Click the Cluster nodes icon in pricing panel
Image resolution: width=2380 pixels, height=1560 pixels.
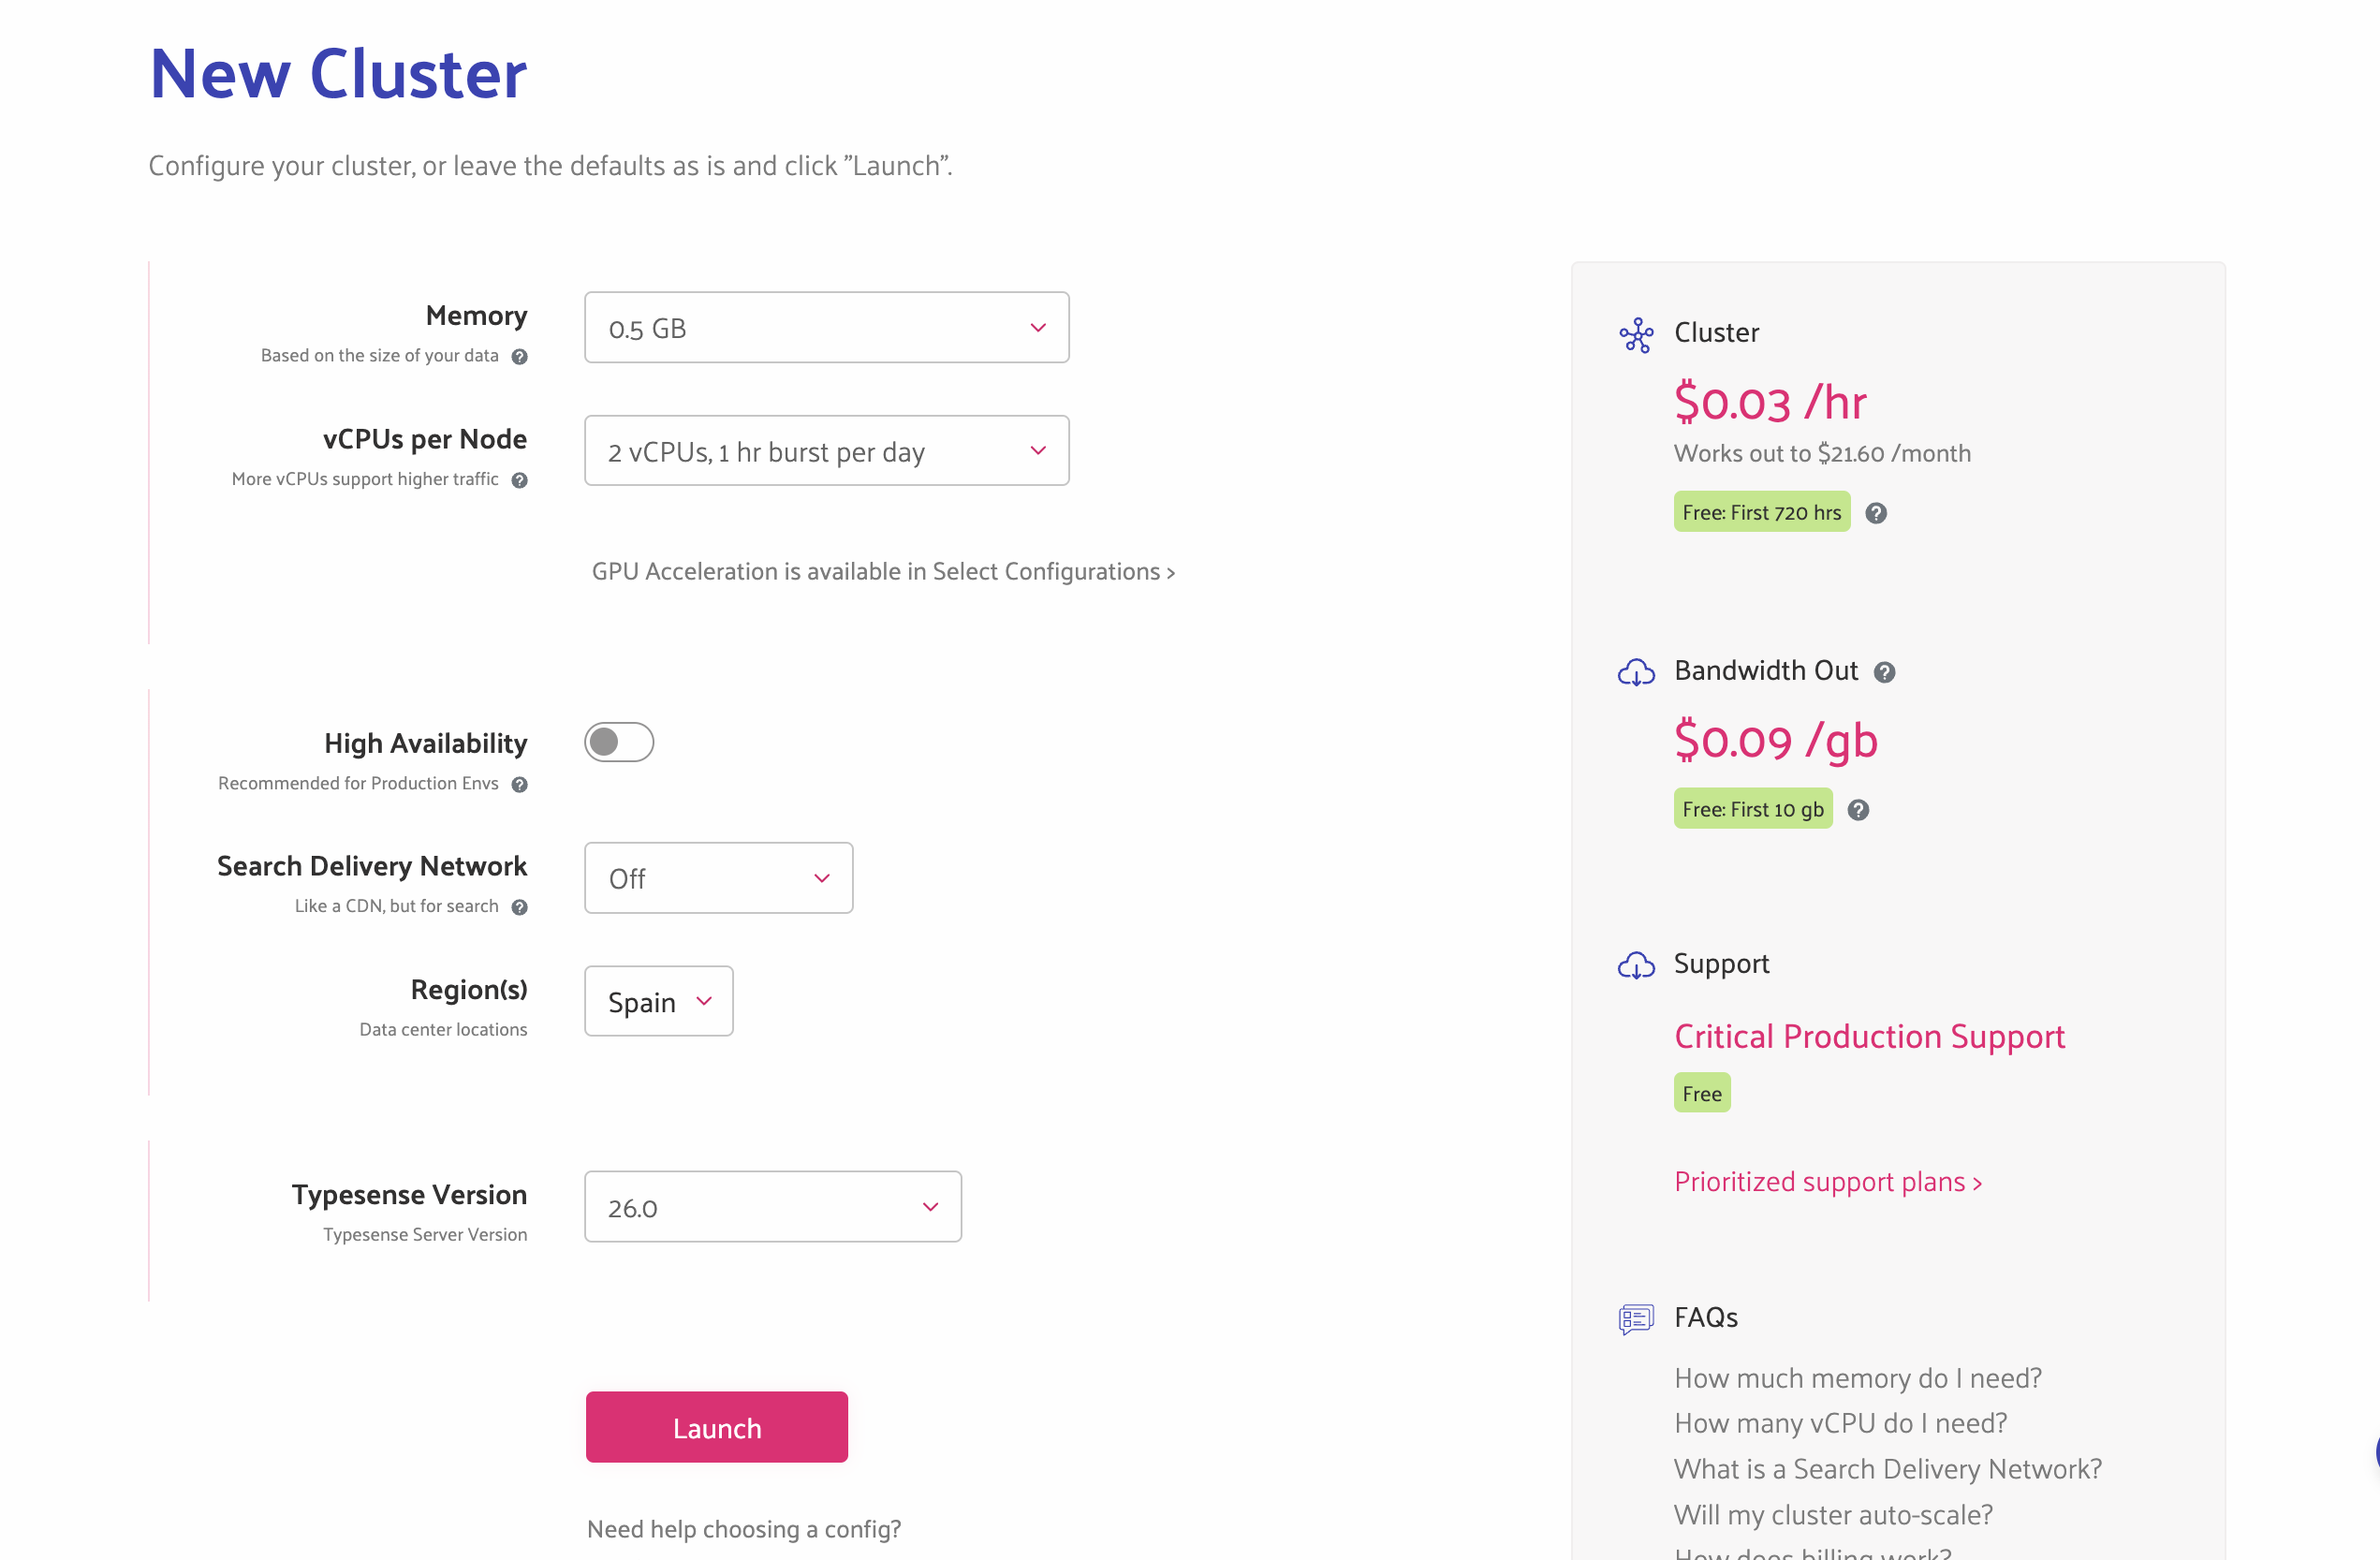coord(1636,335)
